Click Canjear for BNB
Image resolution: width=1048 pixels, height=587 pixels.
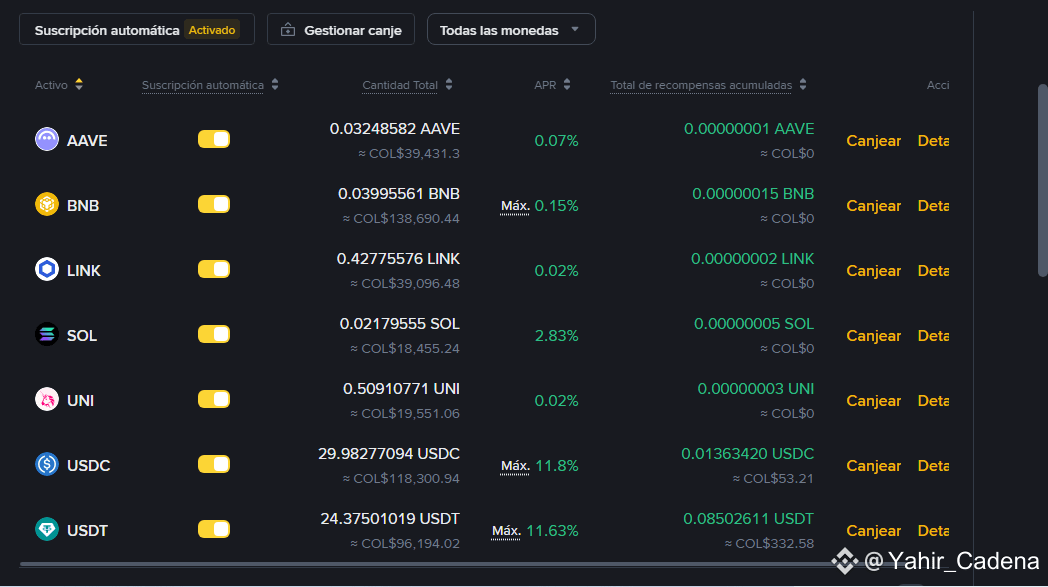click(x=874, y=205)
